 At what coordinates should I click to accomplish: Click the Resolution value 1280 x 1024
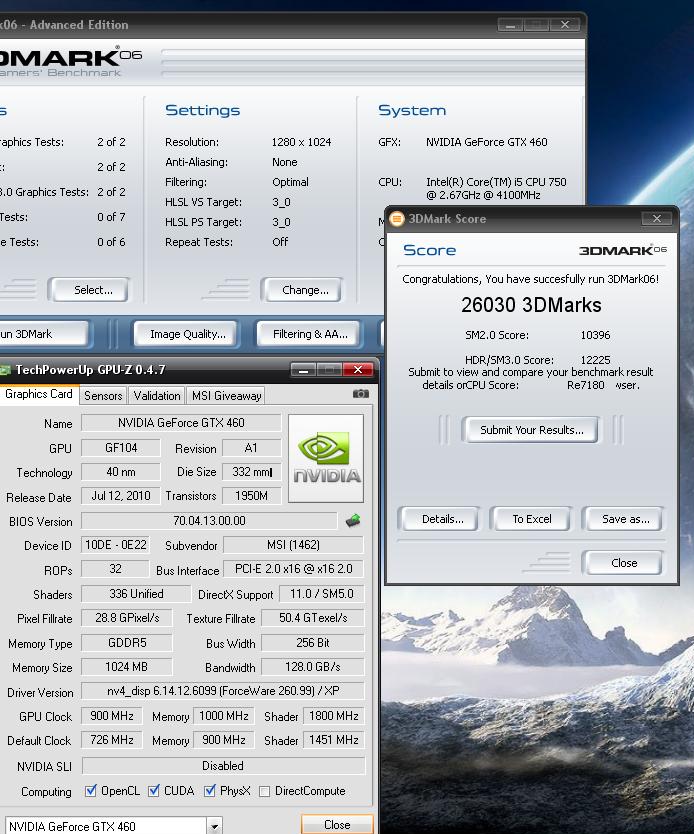pos(301,142)
